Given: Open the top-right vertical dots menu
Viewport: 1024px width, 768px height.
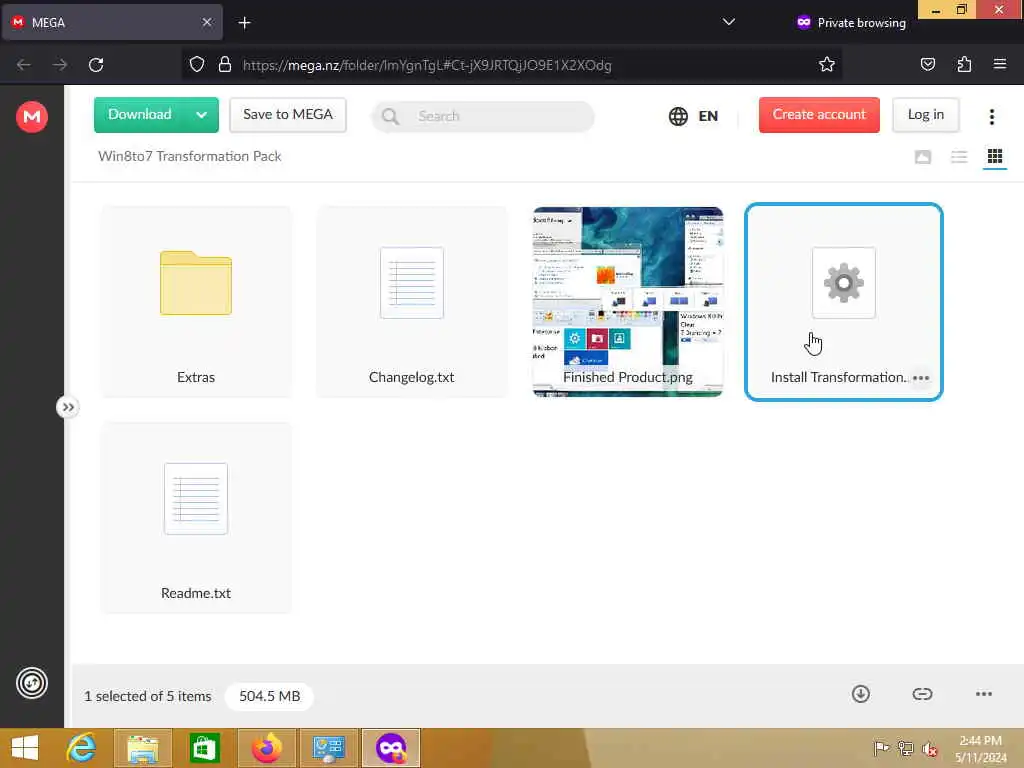Looking at the screenshot, I should (x=991, y=116).
